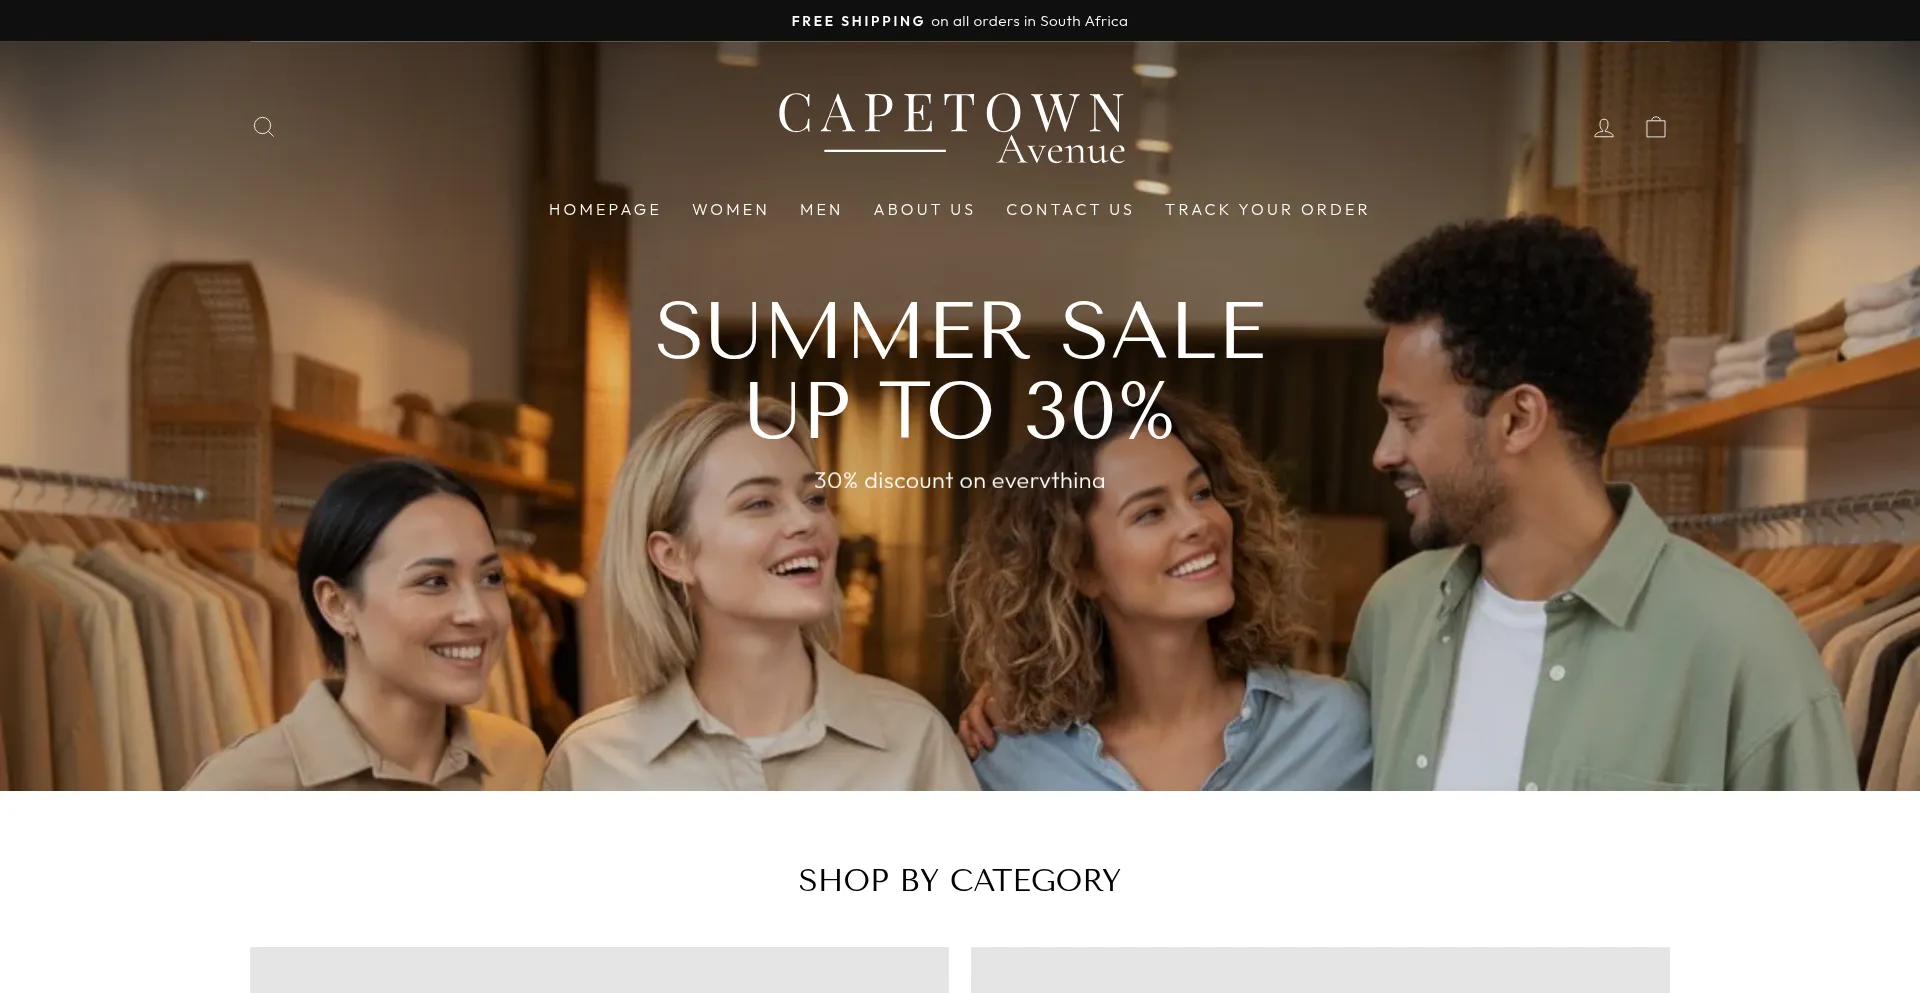Open Track Your Order link

[1267, 209]
